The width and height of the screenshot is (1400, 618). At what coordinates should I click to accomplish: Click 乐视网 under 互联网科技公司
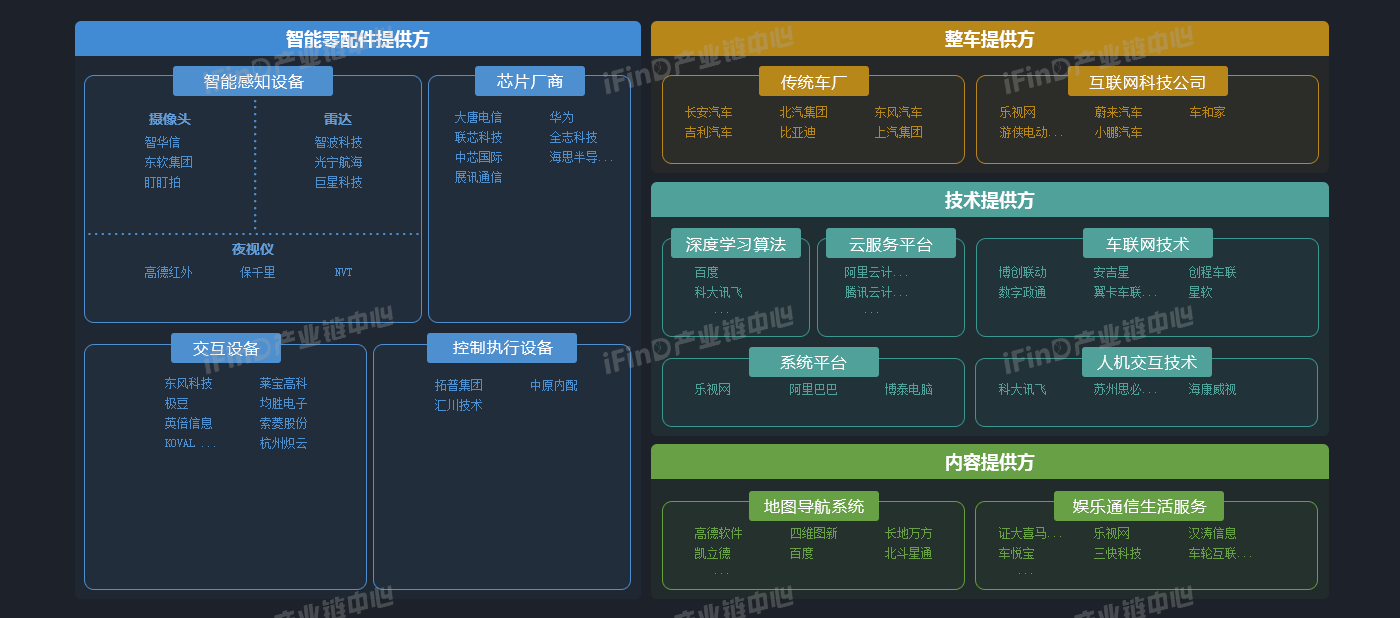[1017, 112]
